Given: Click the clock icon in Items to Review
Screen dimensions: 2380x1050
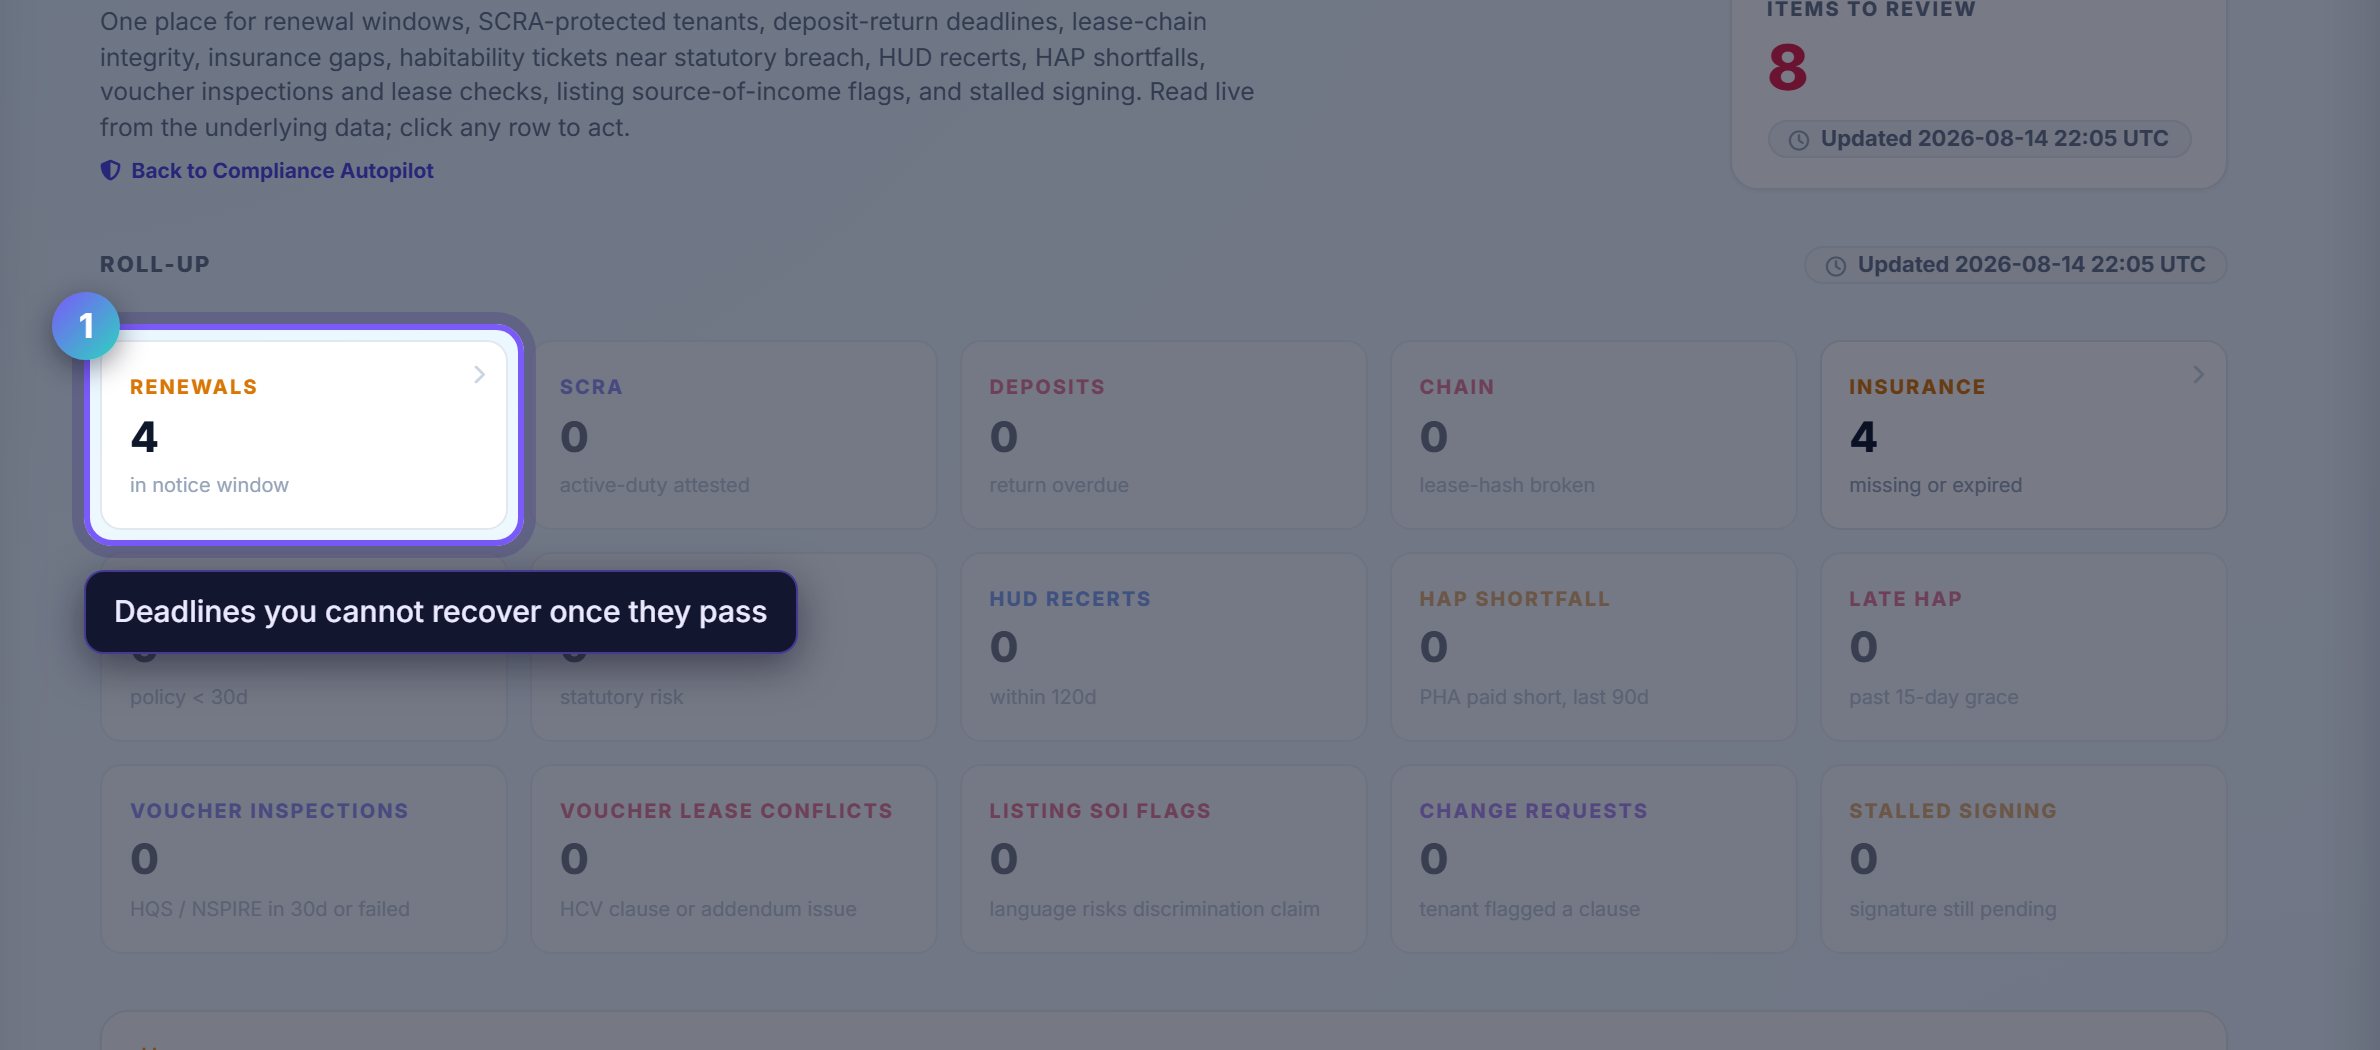Looking at the screenshot, I should click(1798, 140).
